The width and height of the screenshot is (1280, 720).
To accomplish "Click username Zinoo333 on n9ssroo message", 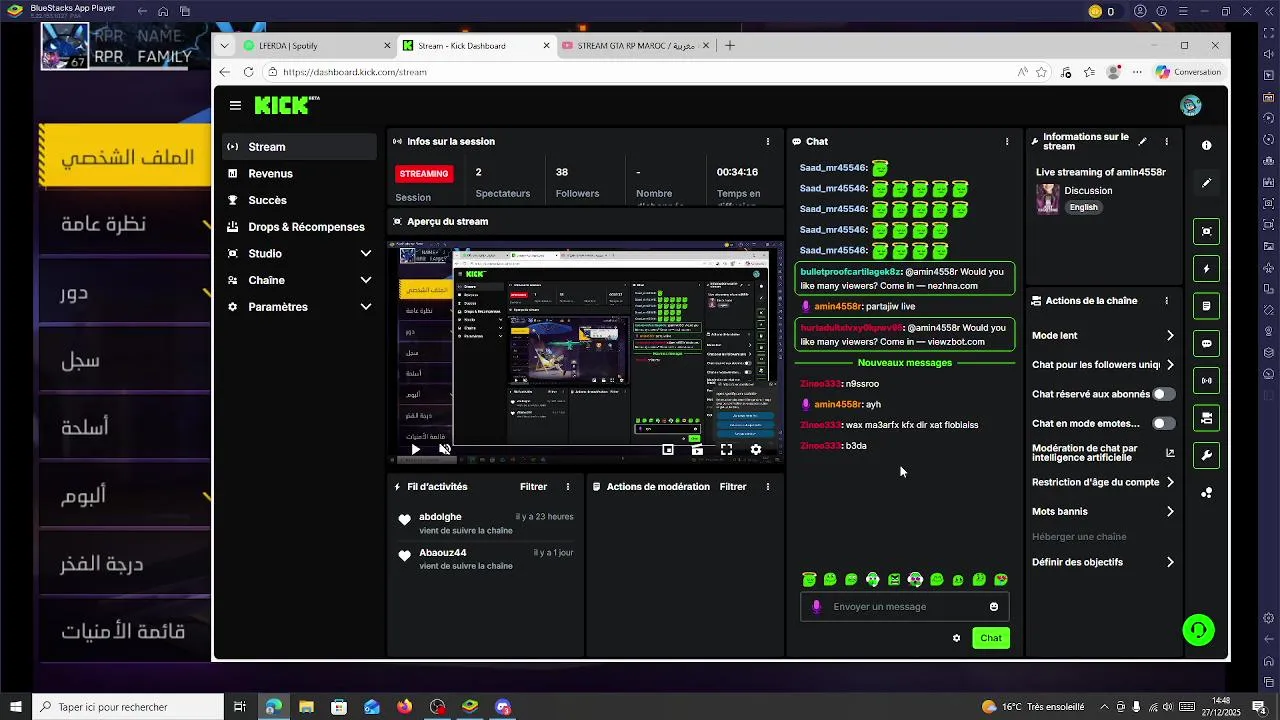I will pos(820,384).
